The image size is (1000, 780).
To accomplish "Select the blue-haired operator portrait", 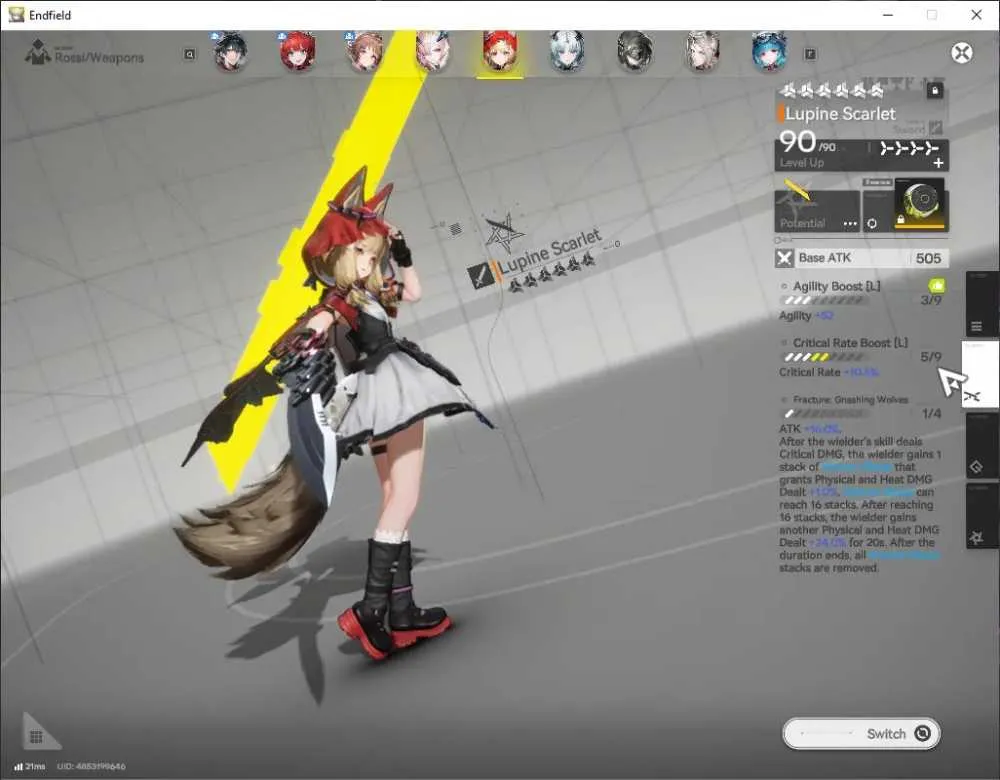I will 768,52.
